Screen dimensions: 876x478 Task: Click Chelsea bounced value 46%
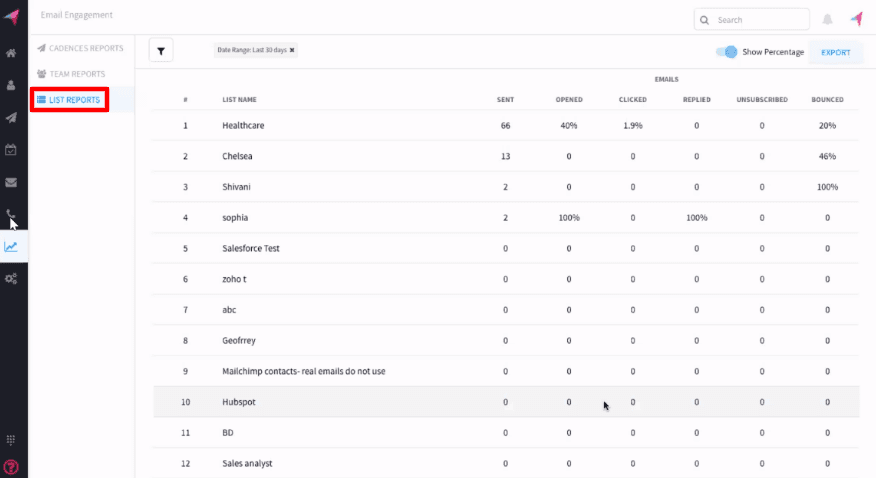click(x=827, y=156)
